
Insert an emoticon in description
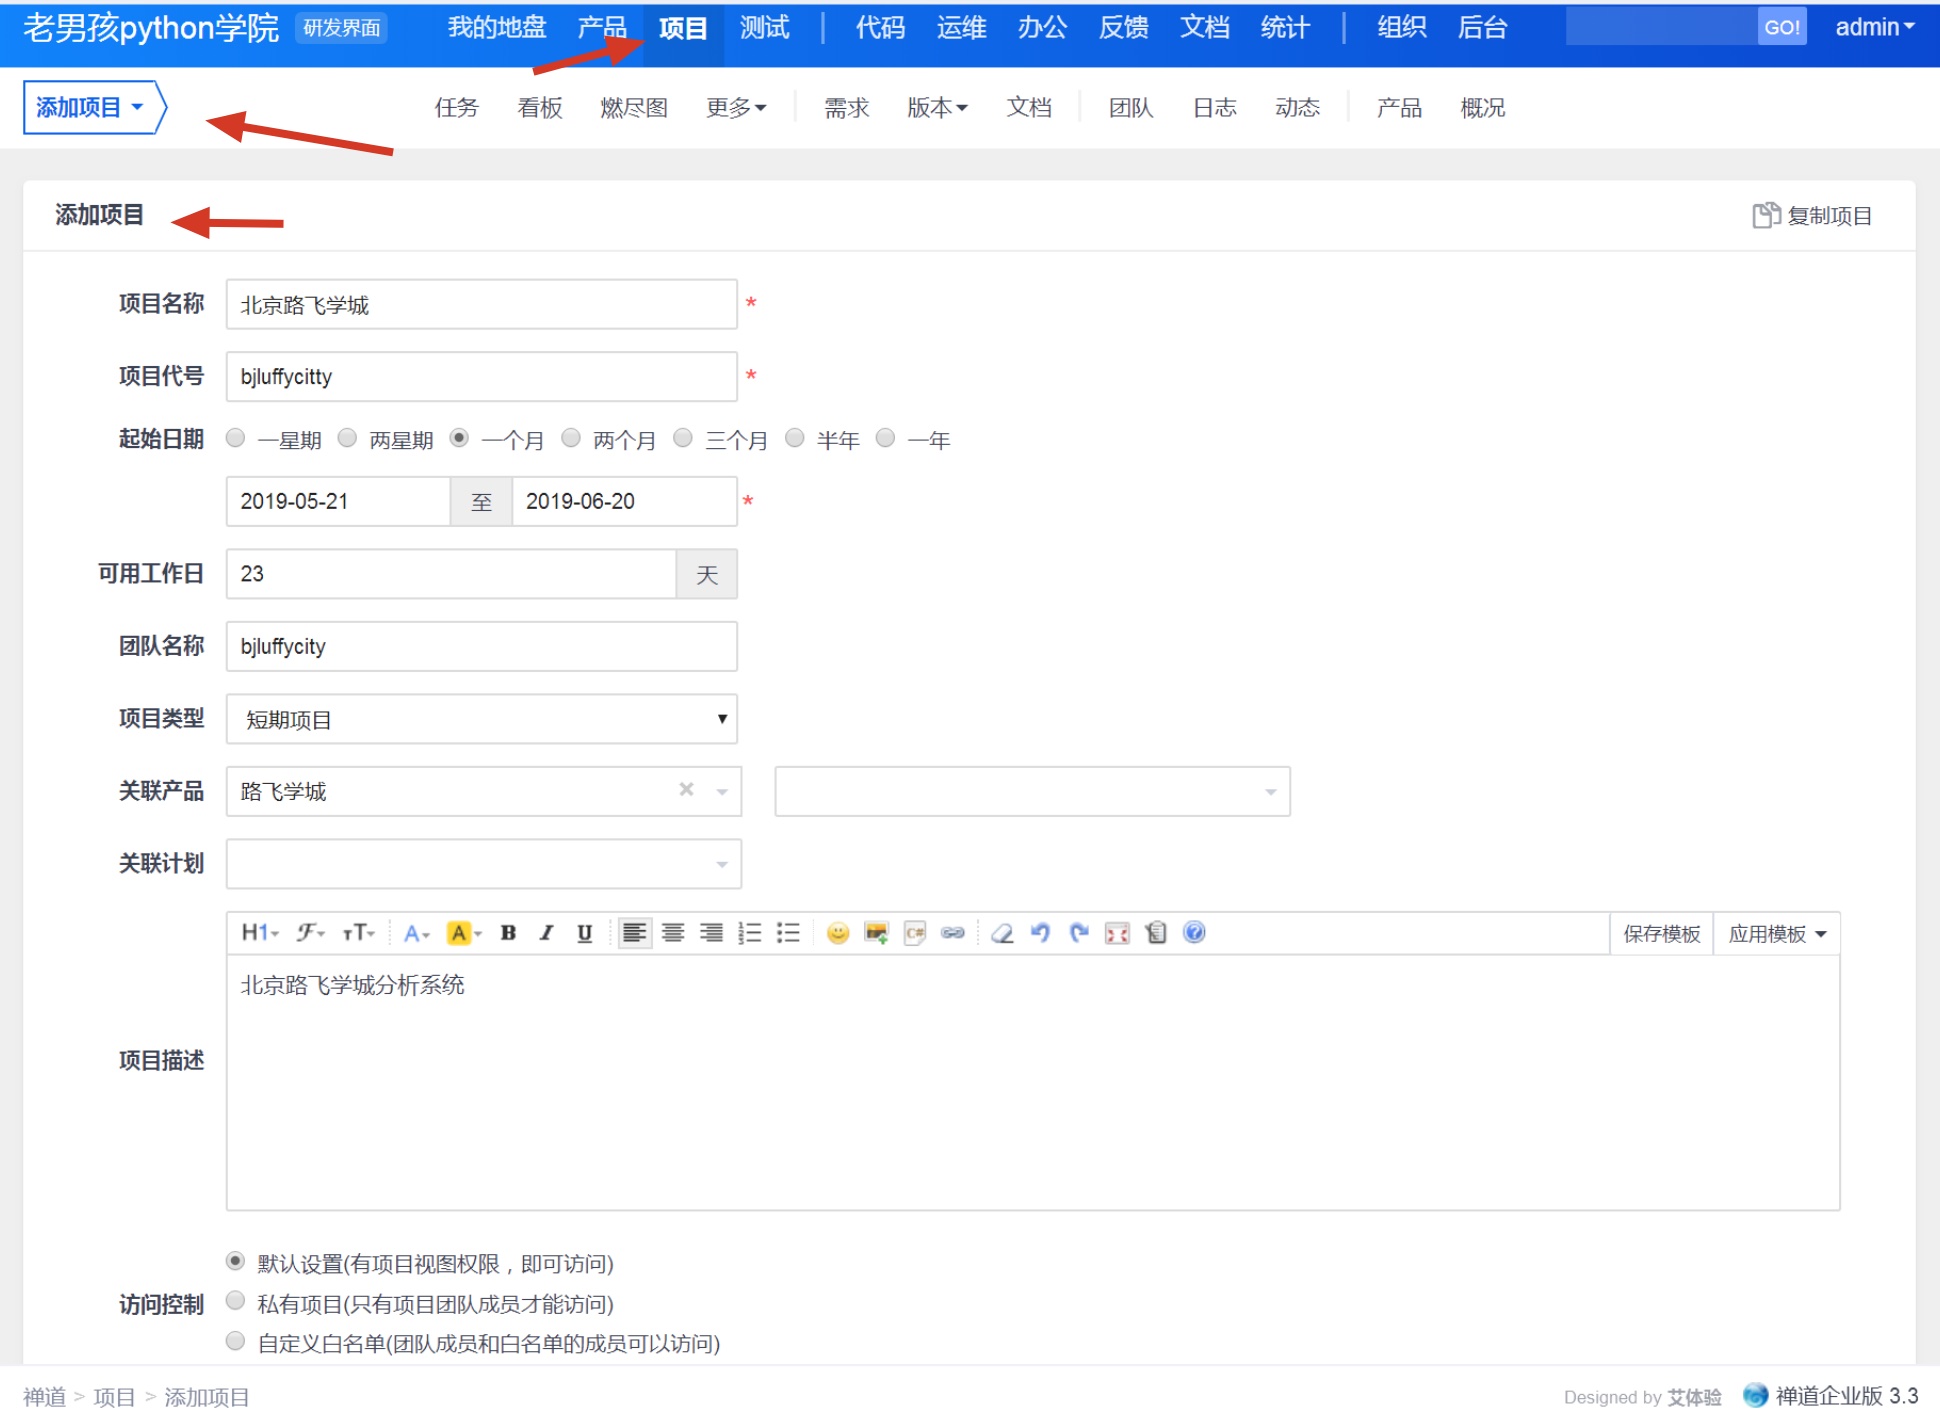[838, 933]
